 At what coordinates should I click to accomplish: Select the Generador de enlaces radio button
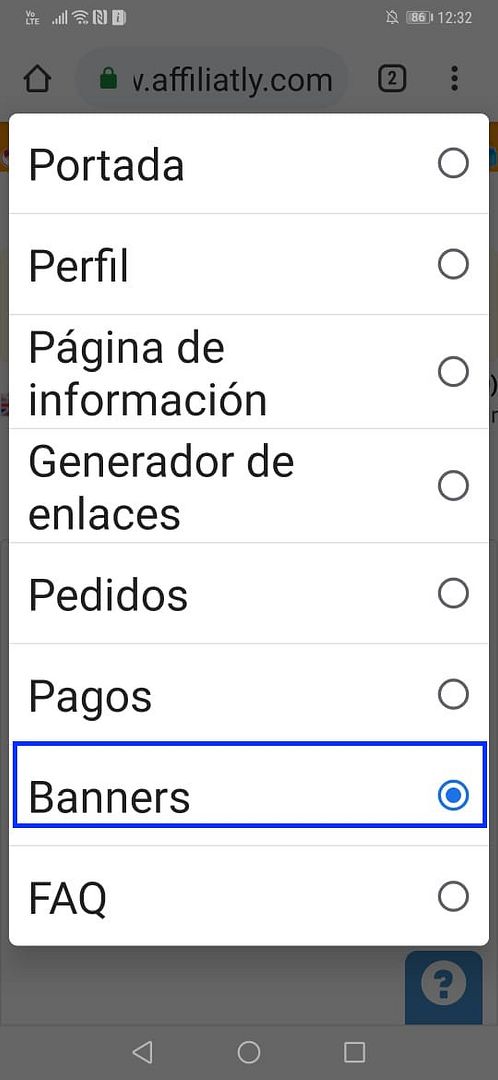tap(453, 486)
